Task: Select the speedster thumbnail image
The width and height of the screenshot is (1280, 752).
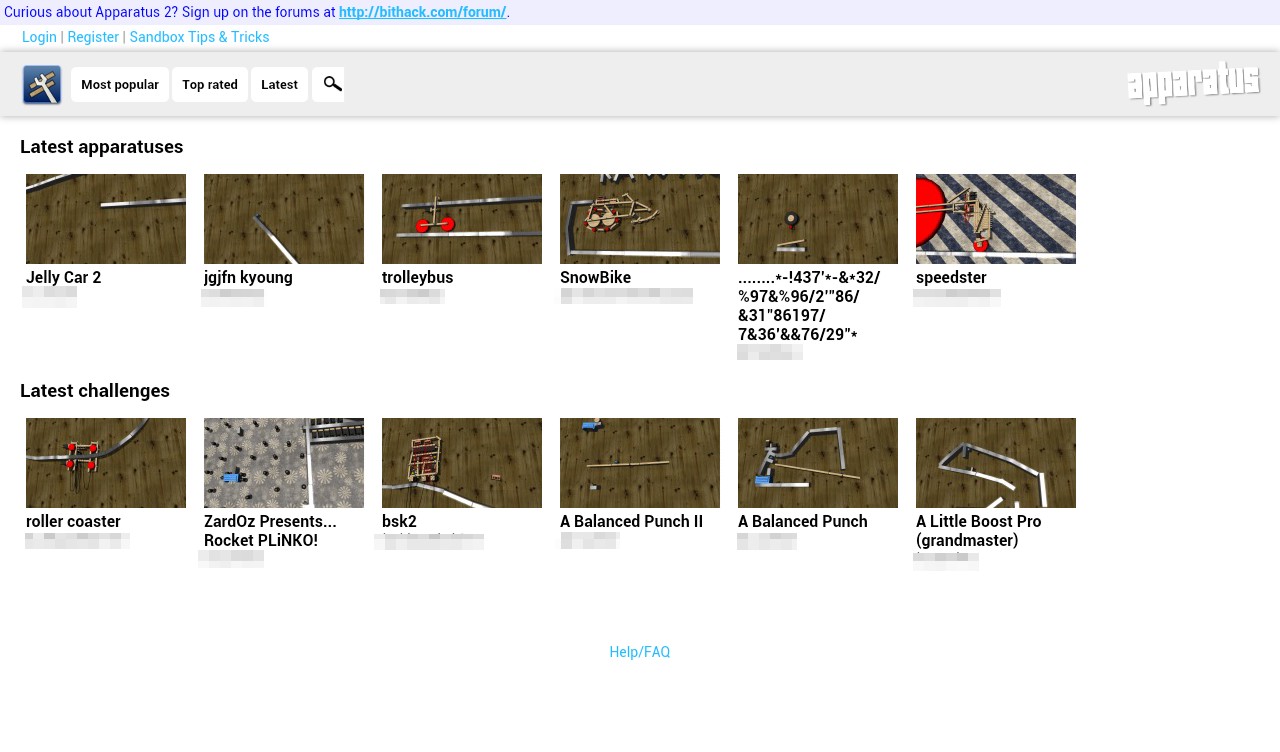Action: pos(996,219)
